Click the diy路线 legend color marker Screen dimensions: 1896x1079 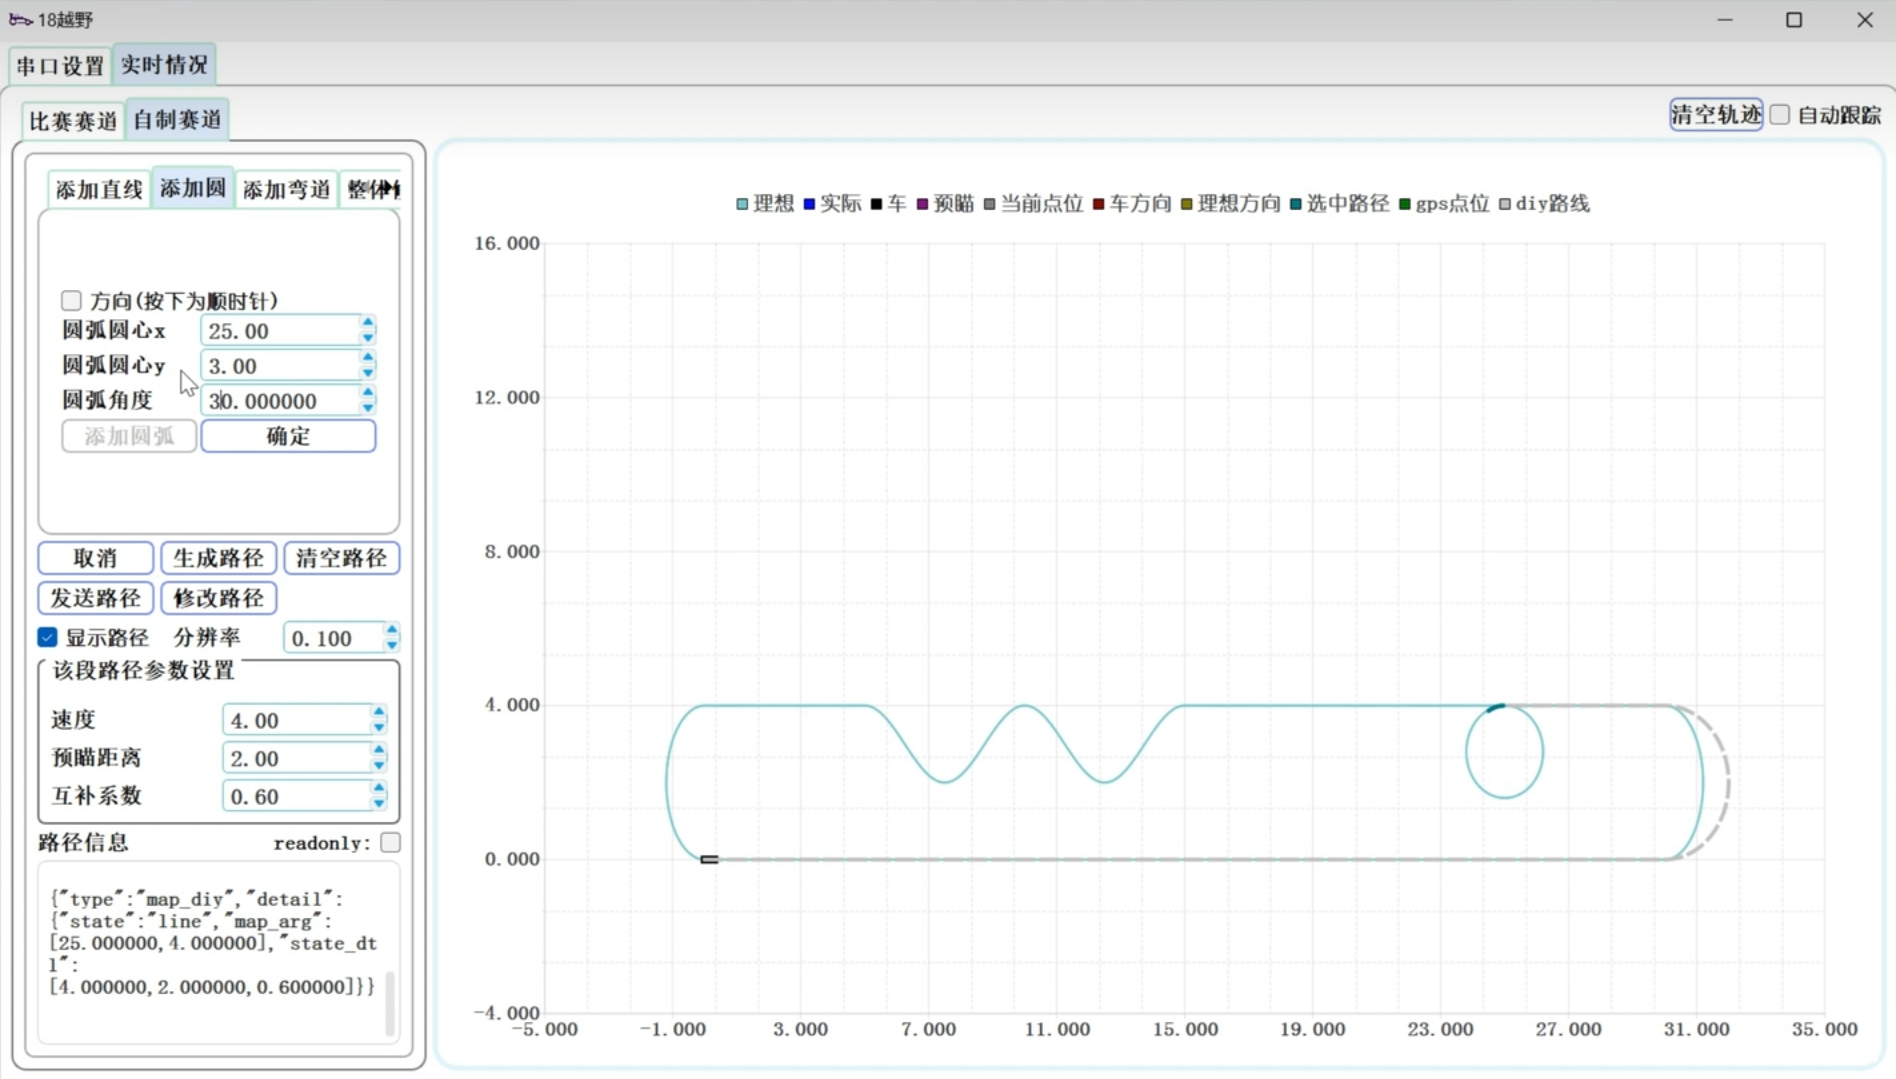tap(1504, 204)
